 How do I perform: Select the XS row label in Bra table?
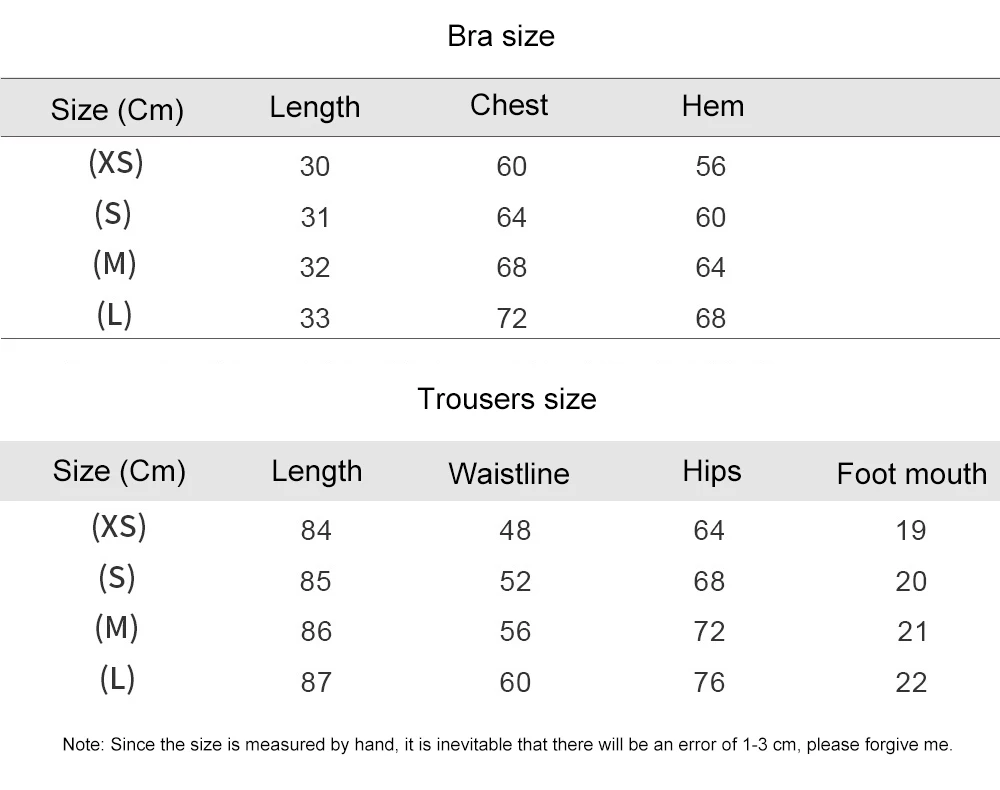pyautogui.click(x=116, y=162)
